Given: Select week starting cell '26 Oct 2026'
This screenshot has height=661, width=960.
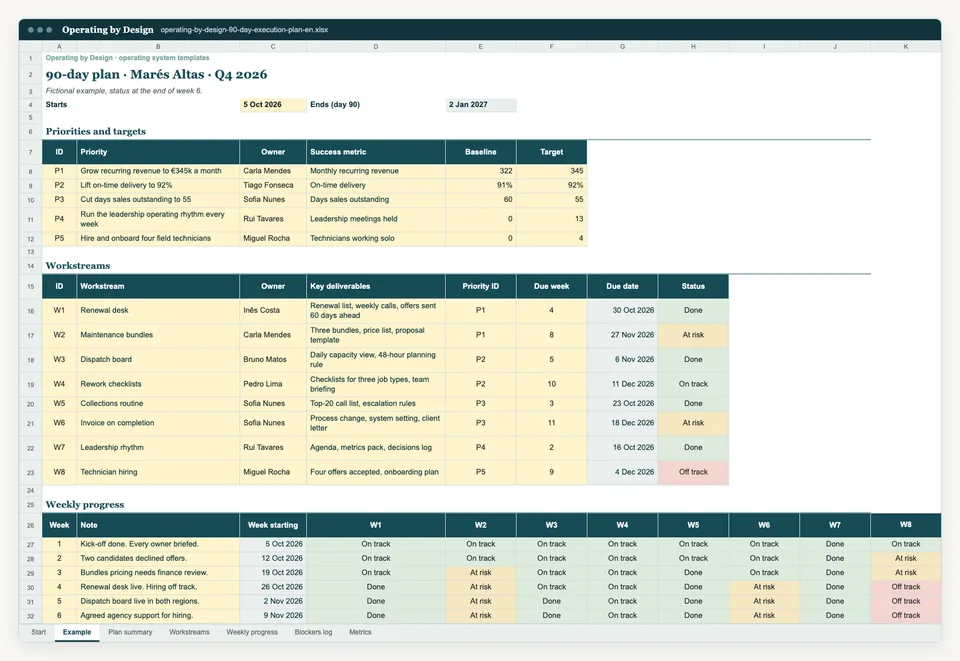Looking at the screenshot, I should 273,587.
